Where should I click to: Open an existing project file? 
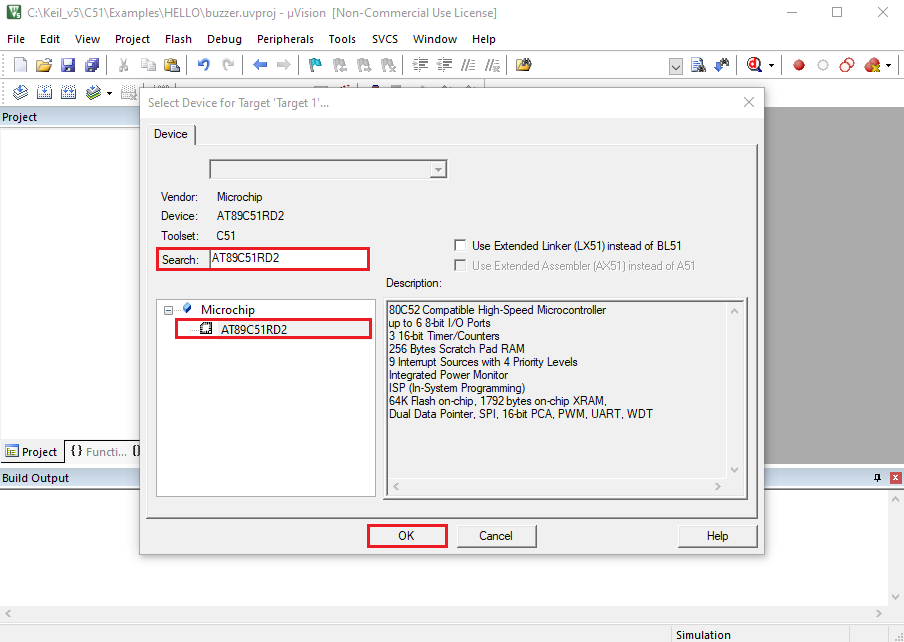[x=43, y=64]
